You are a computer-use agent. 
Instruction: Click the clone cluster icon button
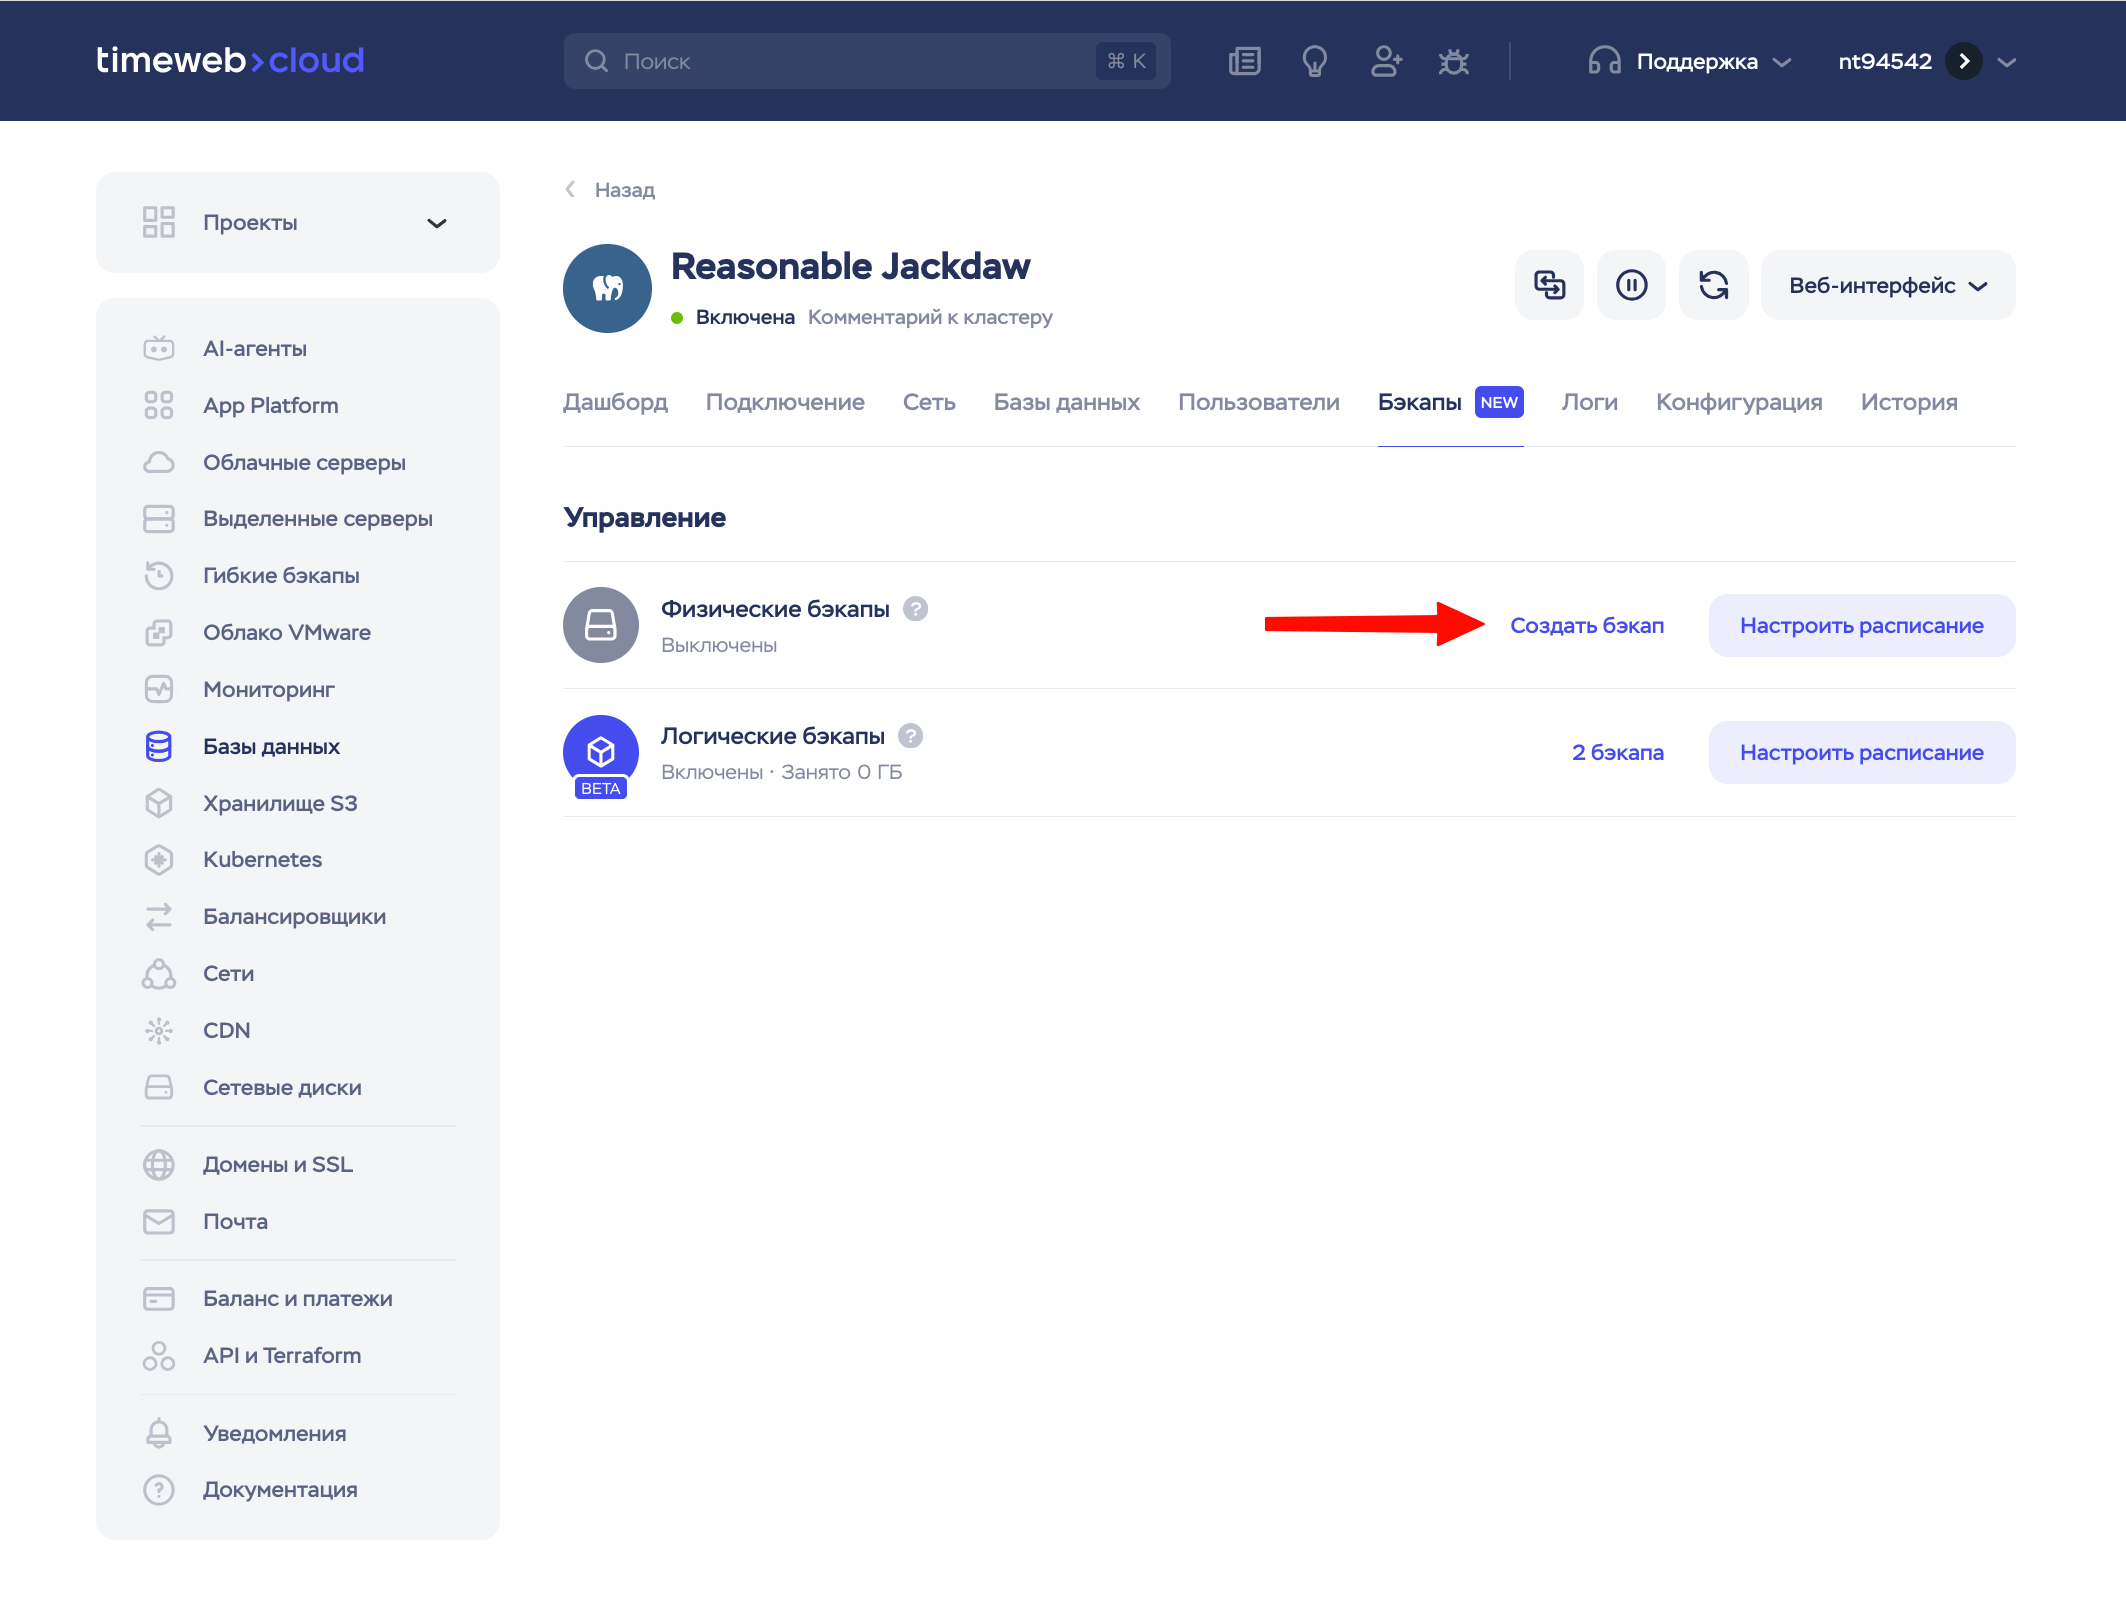[x=1549, y=285]
